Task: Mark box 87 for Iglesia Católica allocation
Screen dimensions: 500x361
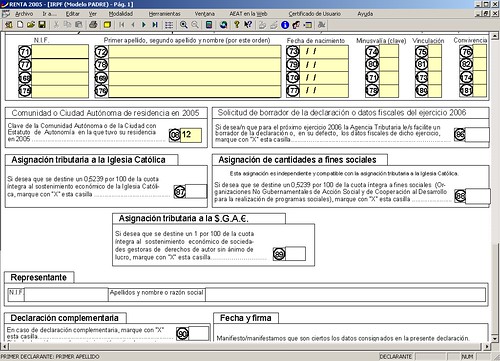Action: pyautogui.click(x=196, y=192)
